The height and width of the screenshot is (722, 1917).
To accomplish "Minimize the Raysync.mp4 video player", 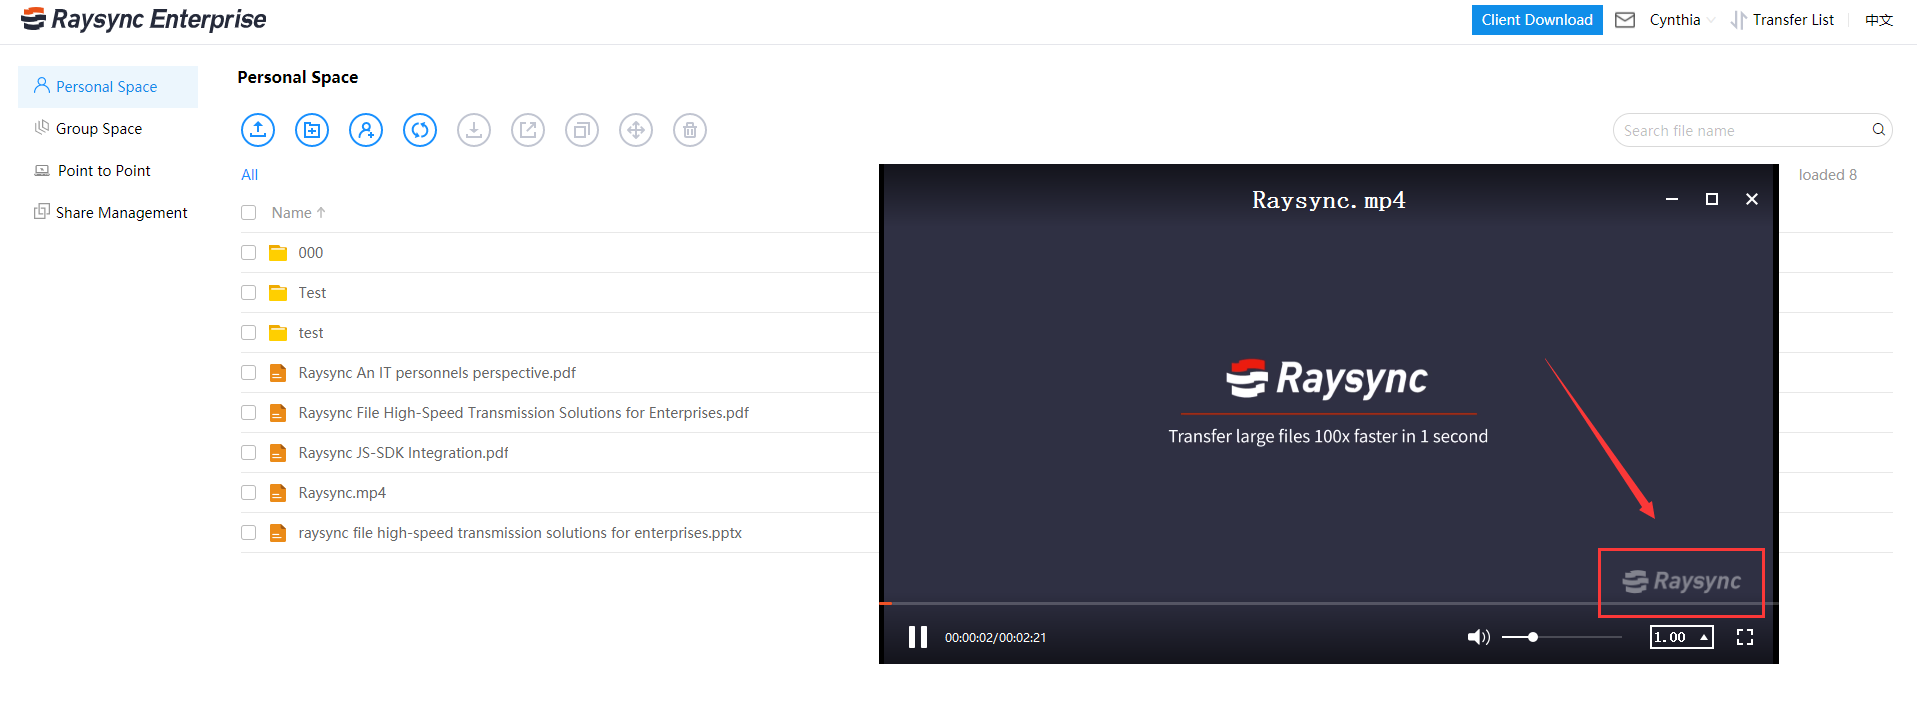I will (x=1672, y=199).
